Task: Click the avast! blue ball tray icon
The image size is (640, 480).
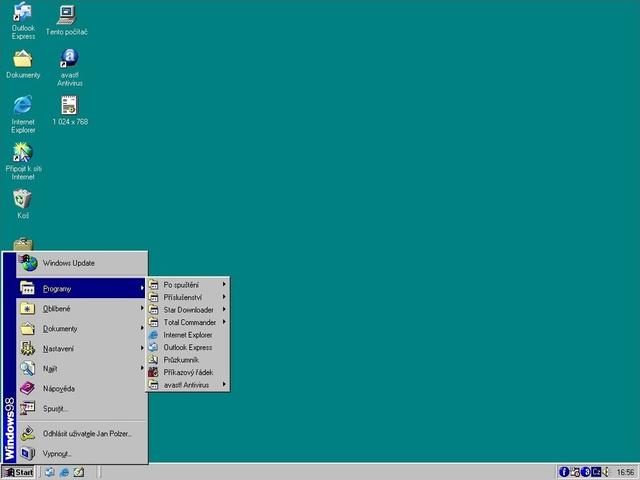Action: tap(585, 472)
